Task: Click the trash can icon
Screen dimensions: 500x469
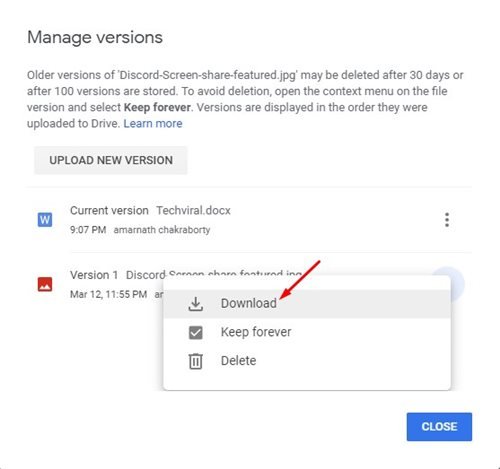Action: (x=196, y=361)
